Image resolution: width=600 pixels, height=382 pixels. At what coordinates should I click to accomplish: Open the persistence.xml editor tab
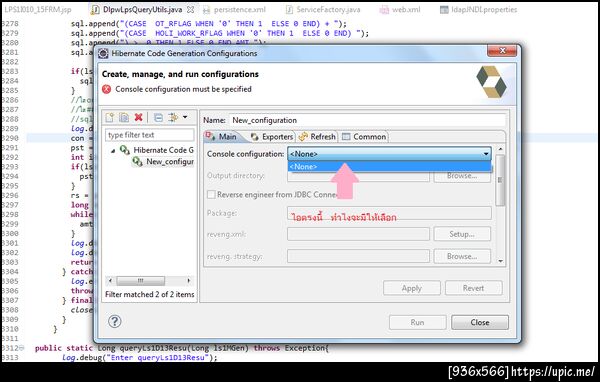tap(234, 10)
